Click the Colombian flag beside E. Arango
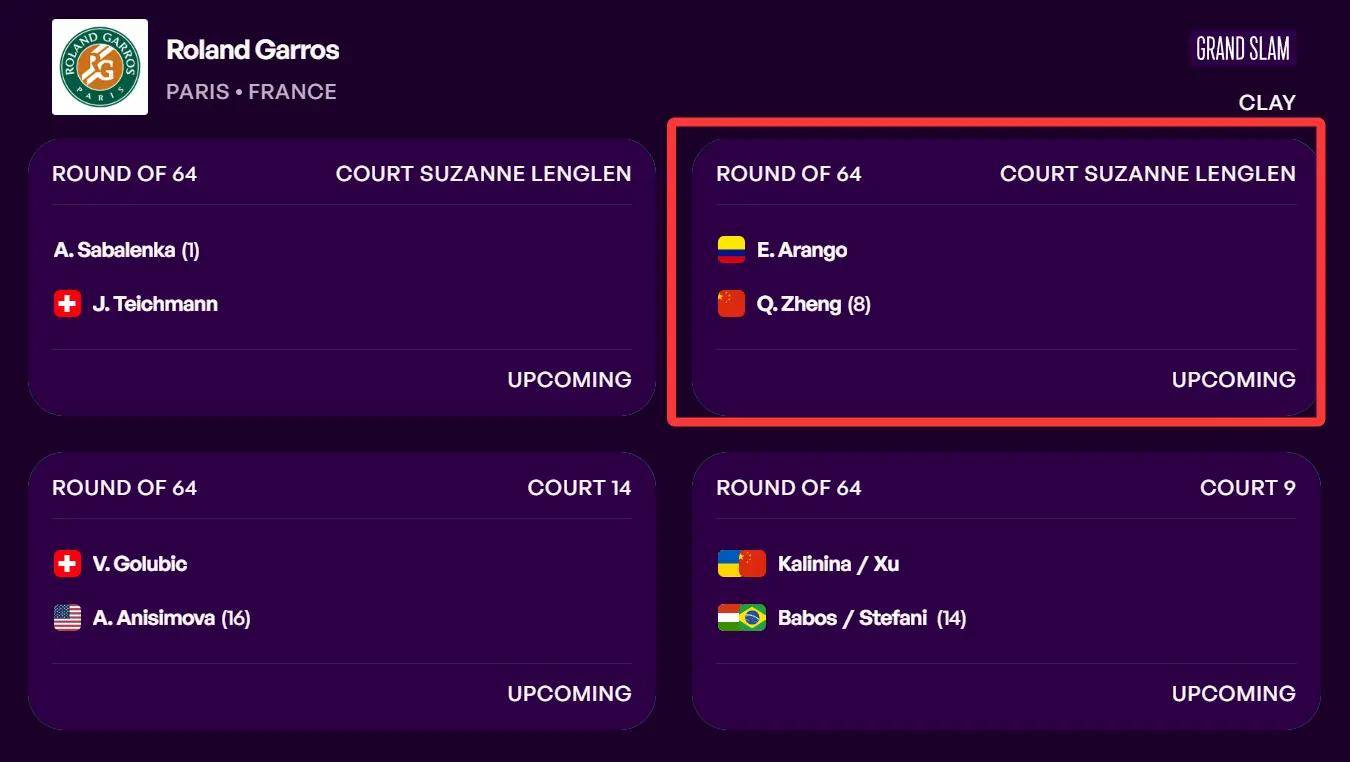This screenshot has height=762, width=1350. pos(731,250)
